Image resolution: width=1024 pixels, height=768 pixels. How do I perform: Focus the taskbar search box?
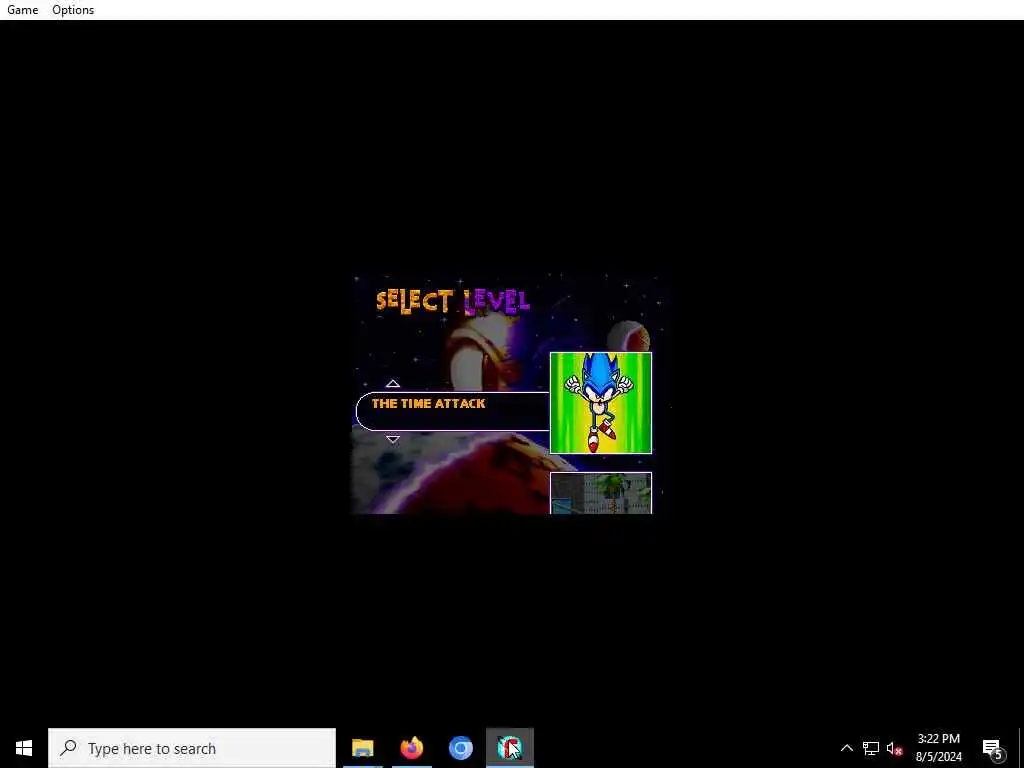pos(192,748)
